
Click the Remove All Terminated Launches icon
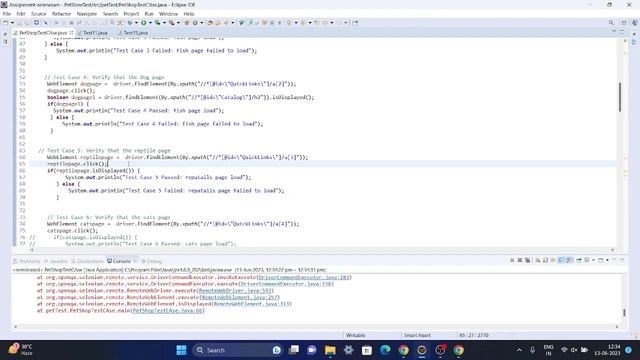tap(527, 260)
